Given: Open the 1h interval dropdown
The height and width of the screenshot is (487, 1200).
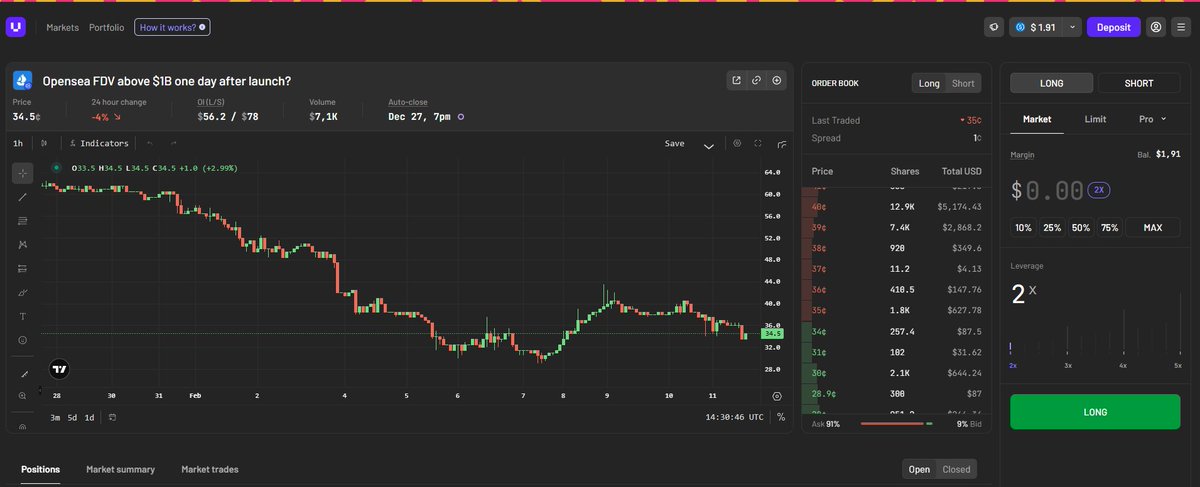Looking at the screenshot, I should point(18,143).
